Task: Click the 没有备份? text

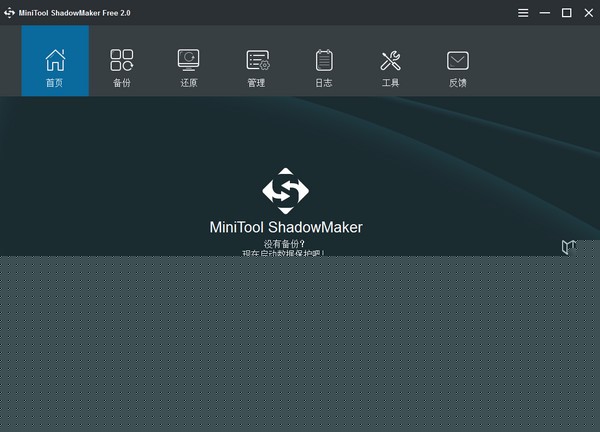Action: point(284,244)
